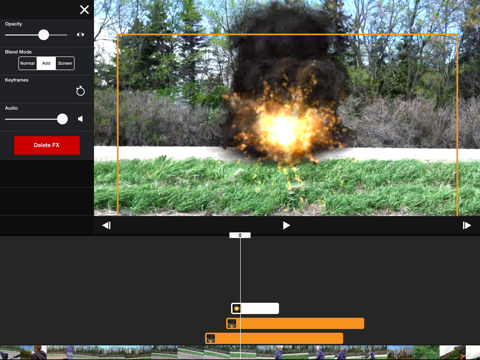
Task: Click thumbnail icon of bottom orange clip
Action: pos(211,338)
